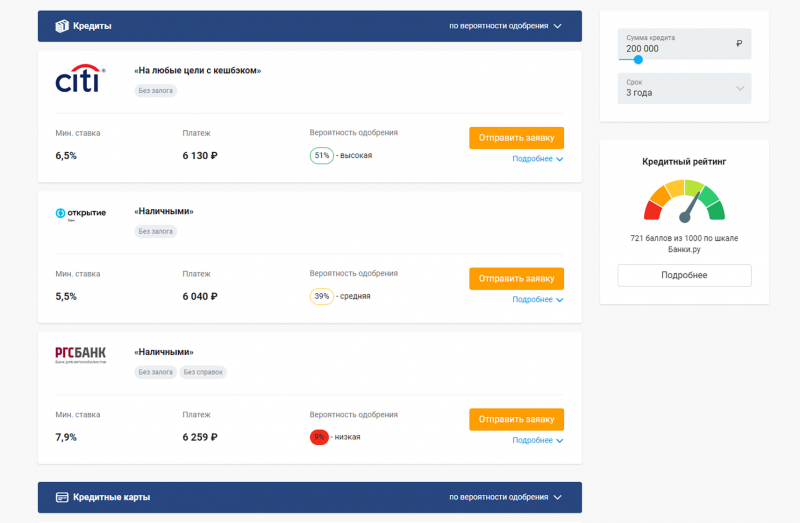This screenshot has width=800, height=523.
Task: Expand Подробнее for the Открытие loan
Action: (538, 300)
